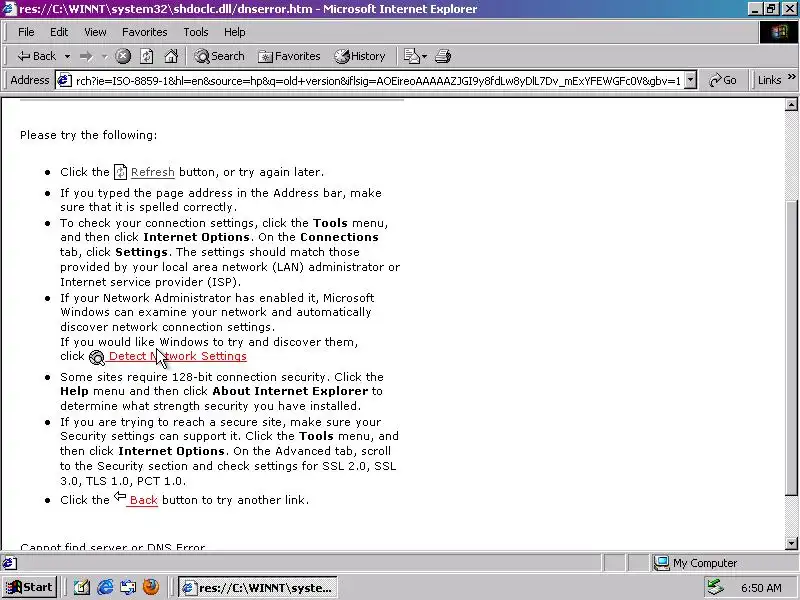The height and width of the screenshot is (600, 800).
Task: Open the Favorites menu
Action: [145, 32]
